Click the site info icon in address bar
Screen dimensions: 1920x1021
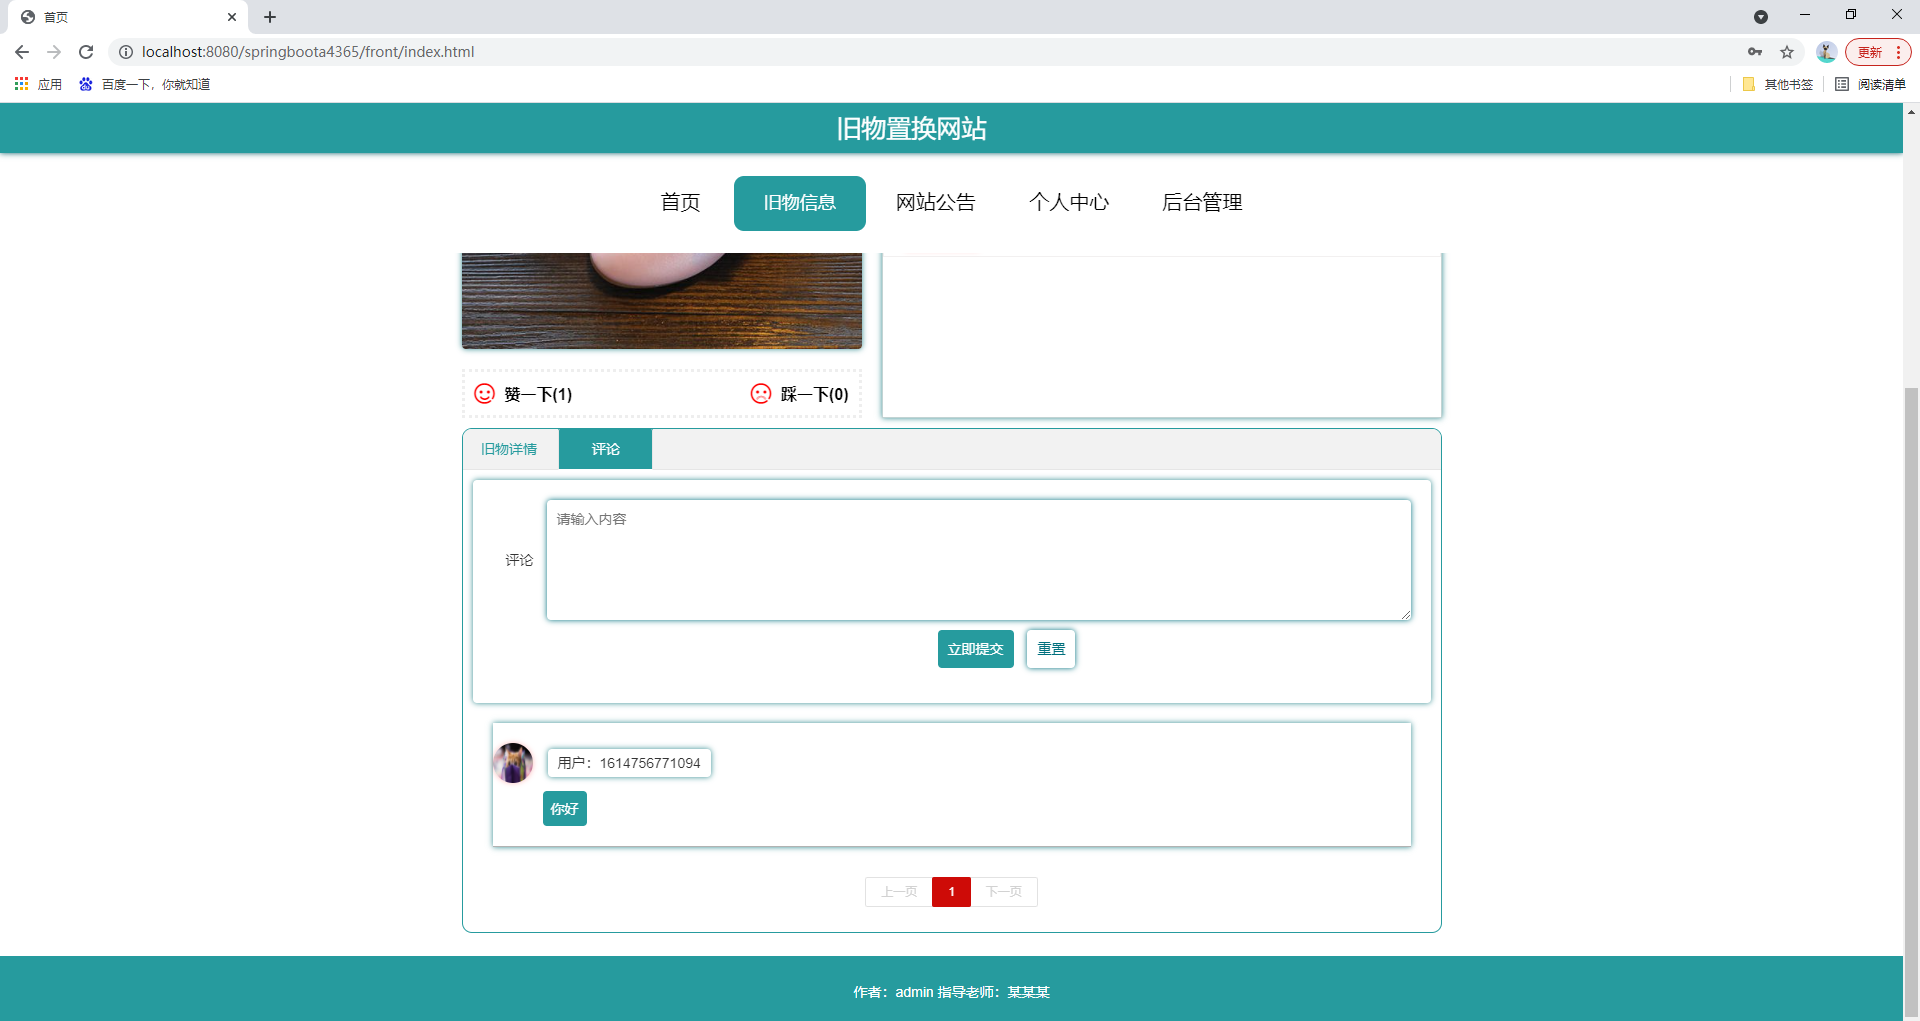pyautogui.click(x=126, y=52)
